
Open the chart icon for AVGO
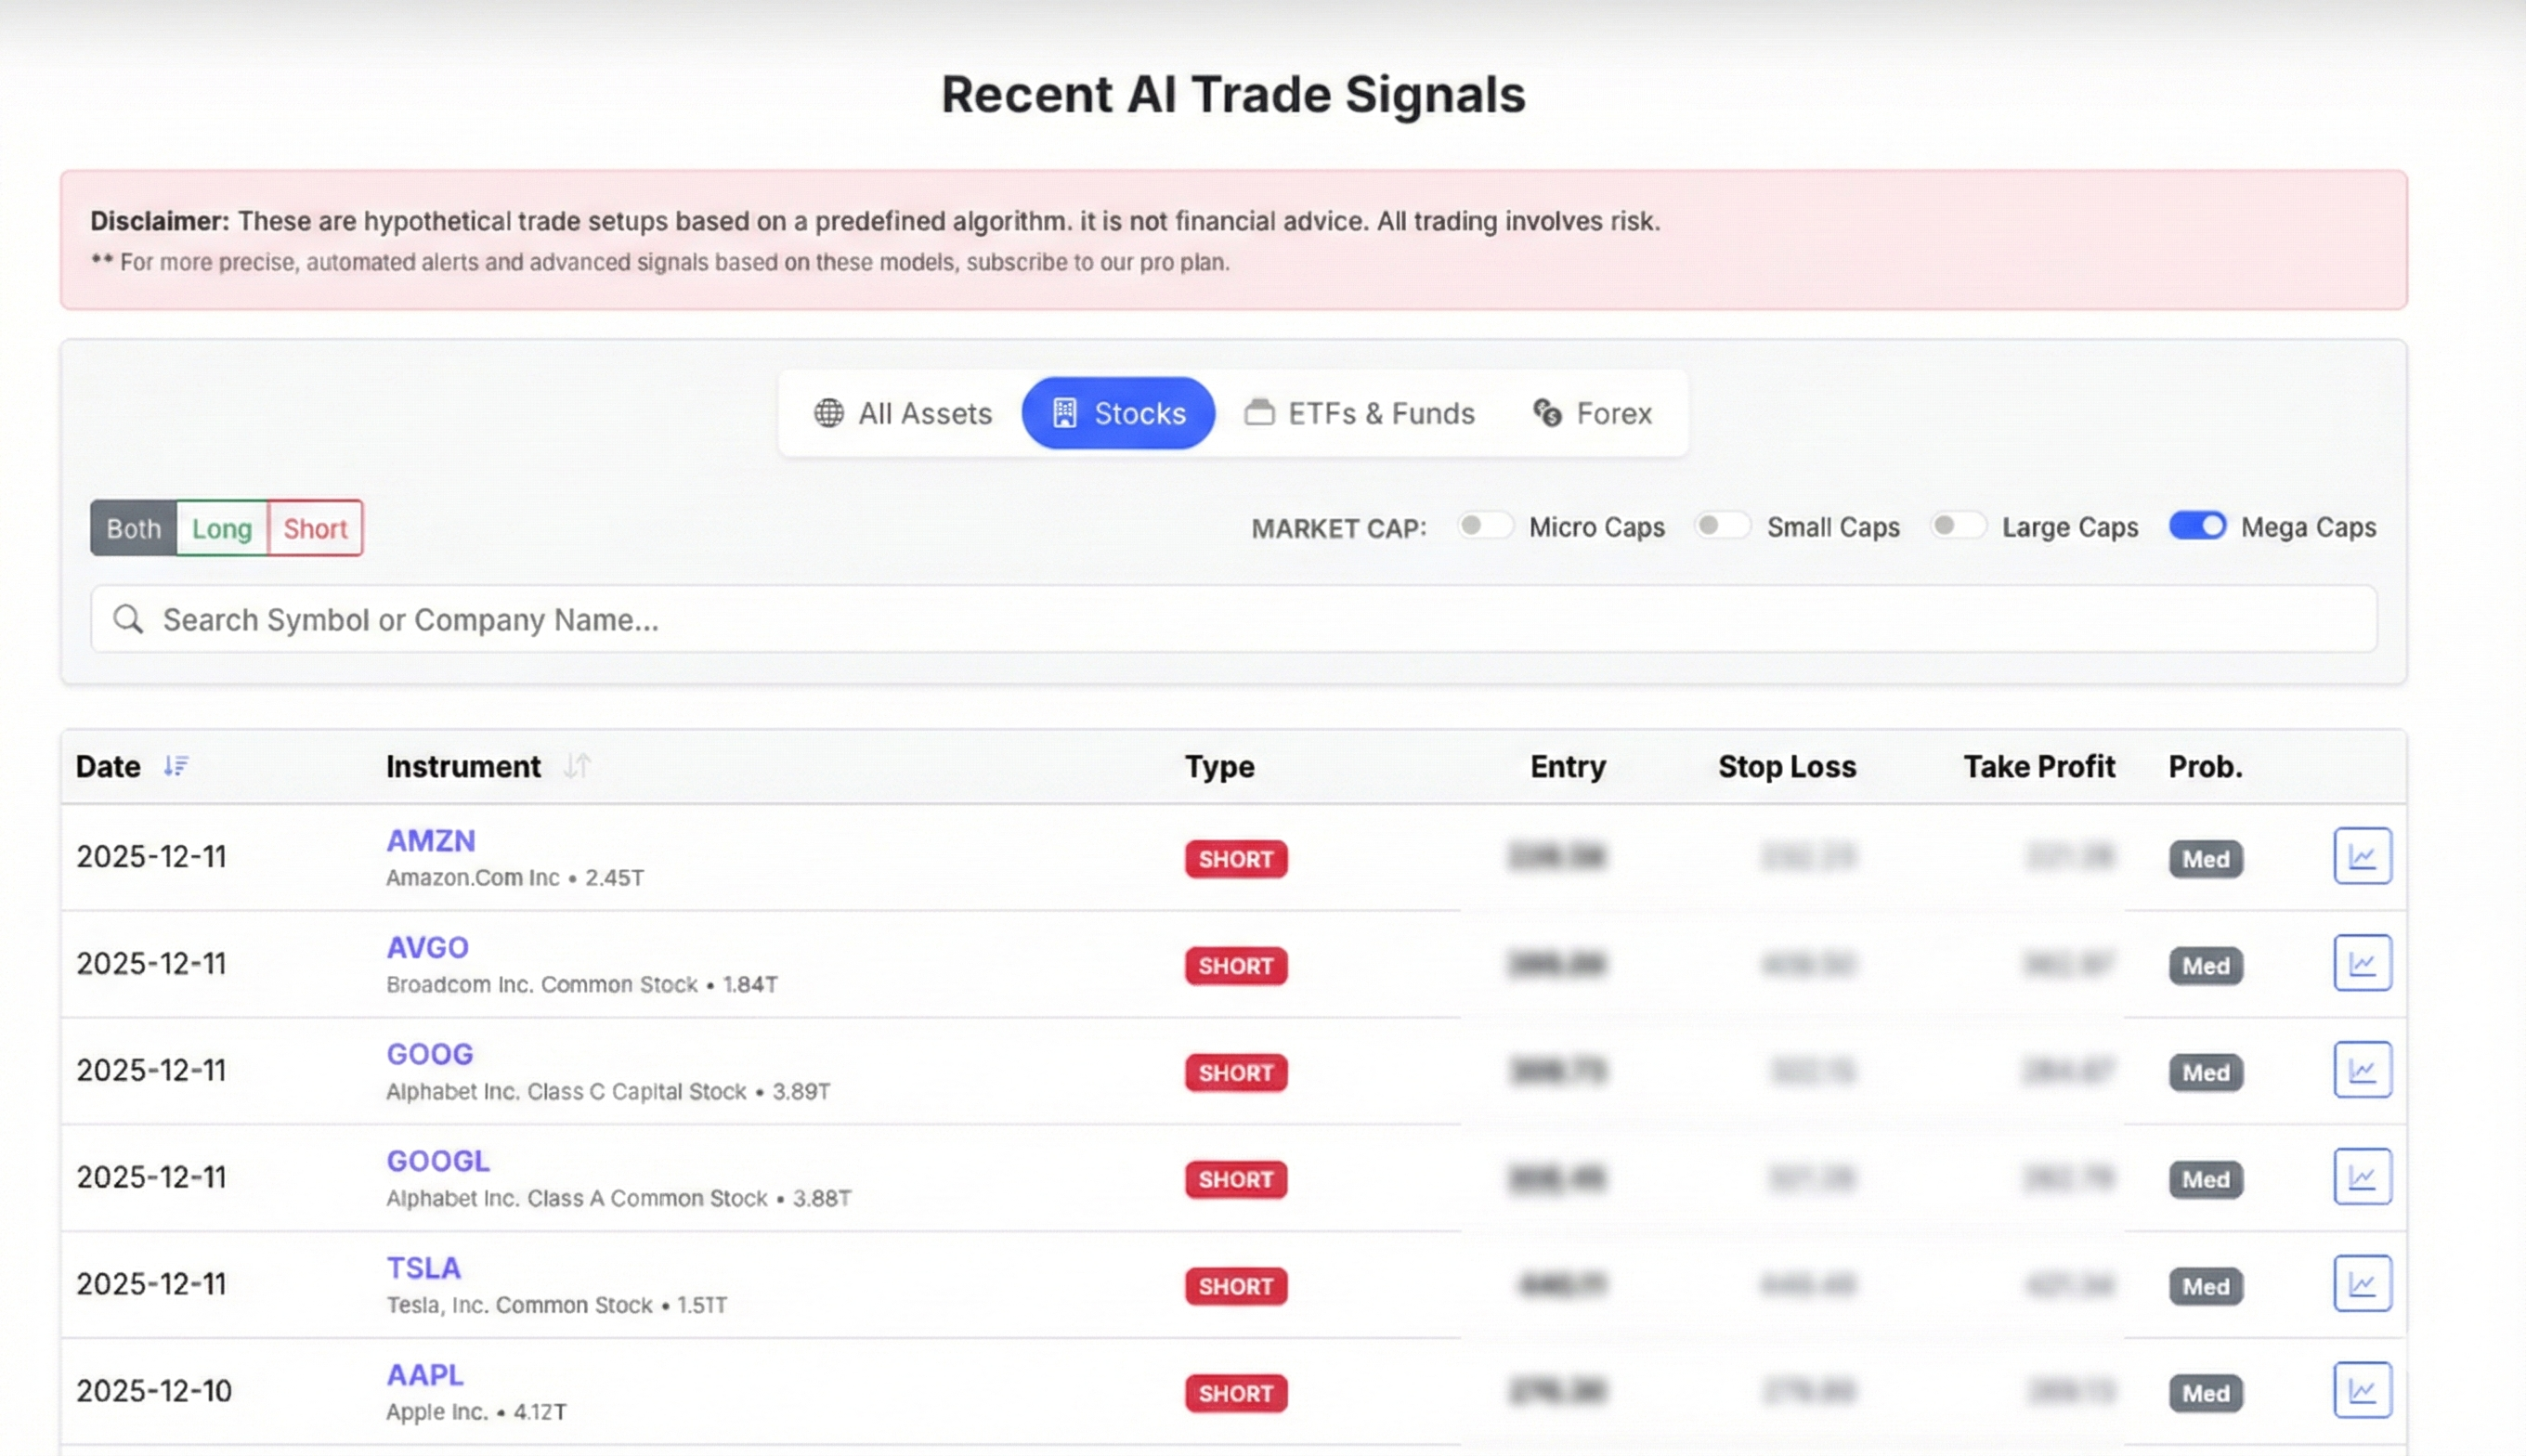coord(2362,963)
